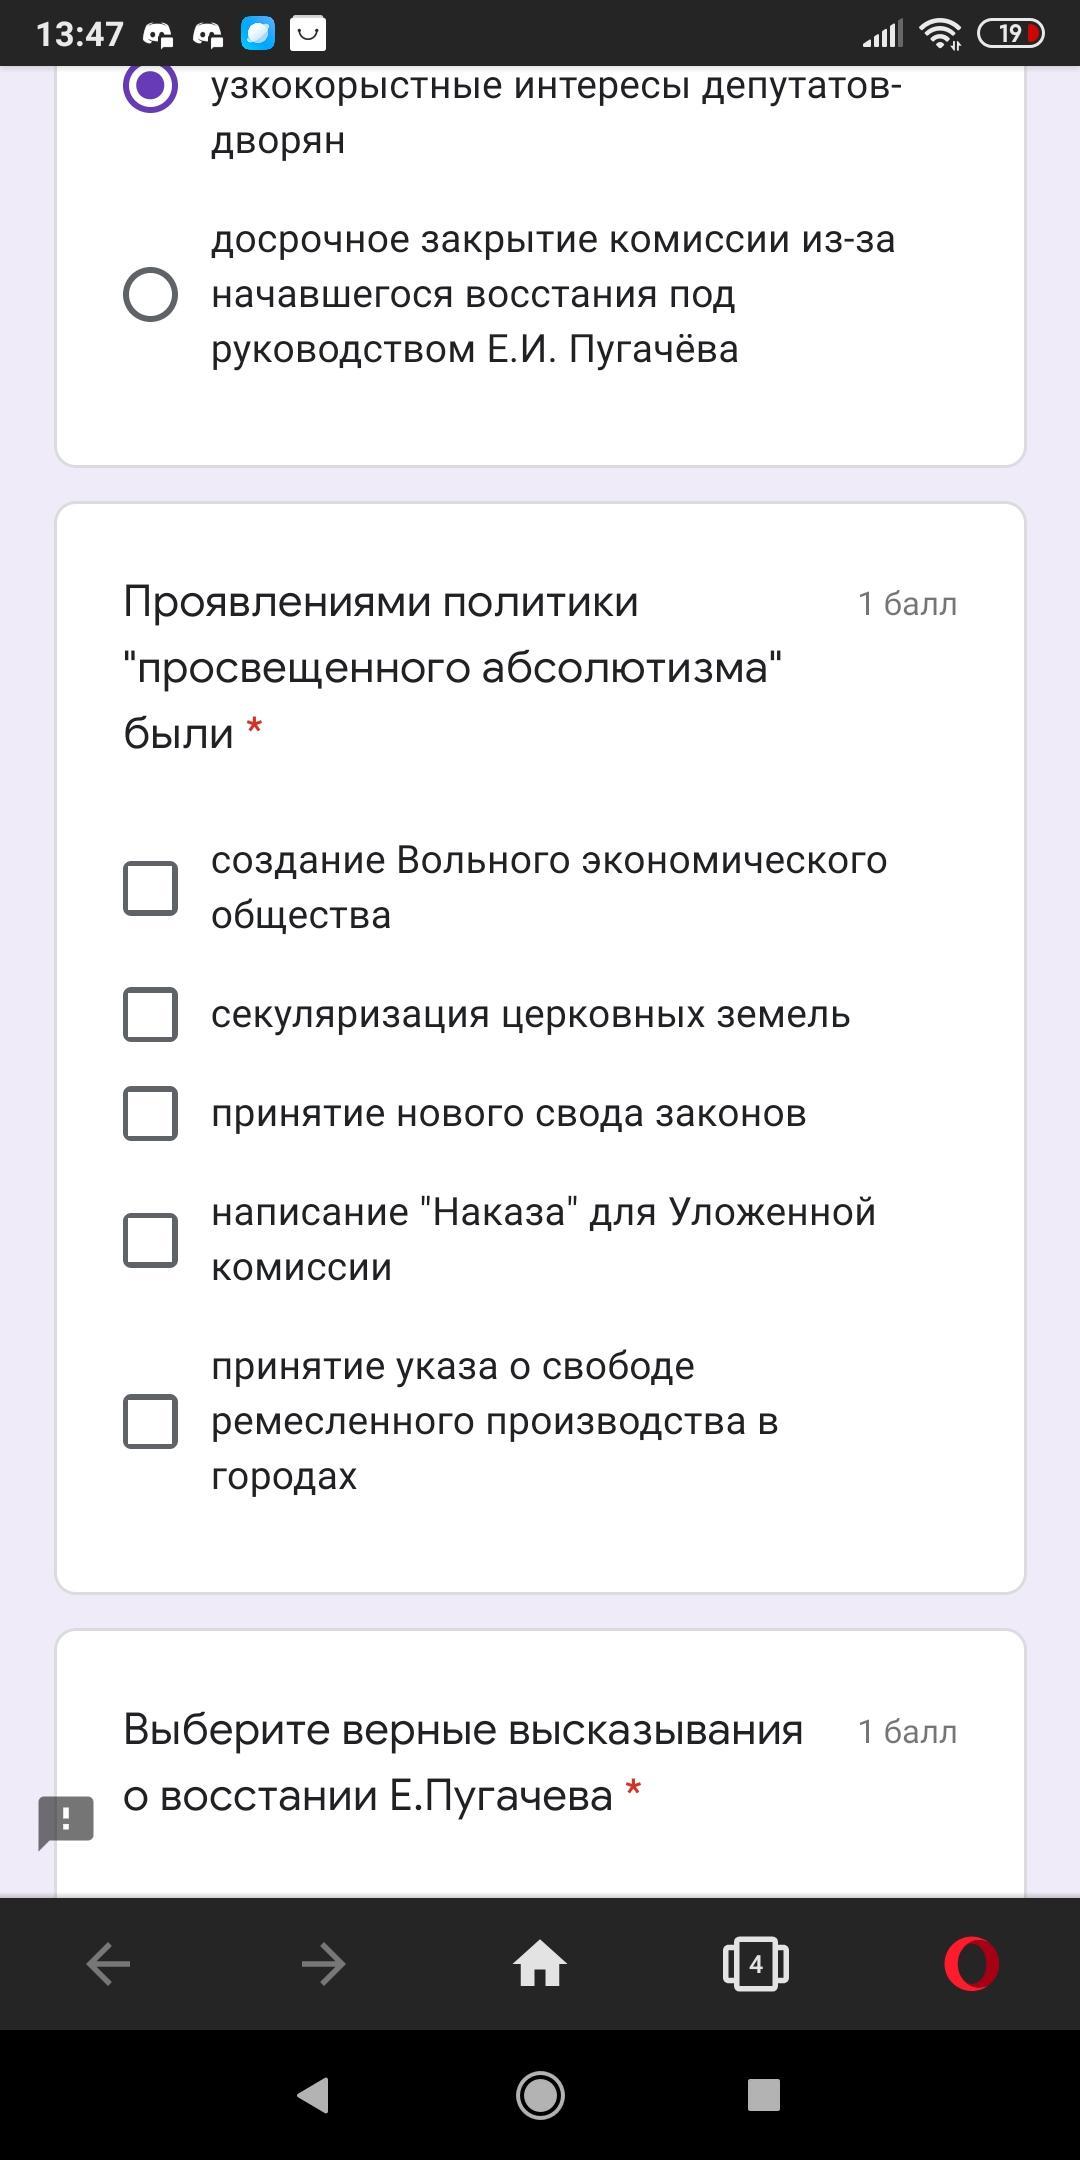Open the tab switcher showing 4 tabs
The width and height of the screenshot is (1080, 2160).
(756, 1964)
